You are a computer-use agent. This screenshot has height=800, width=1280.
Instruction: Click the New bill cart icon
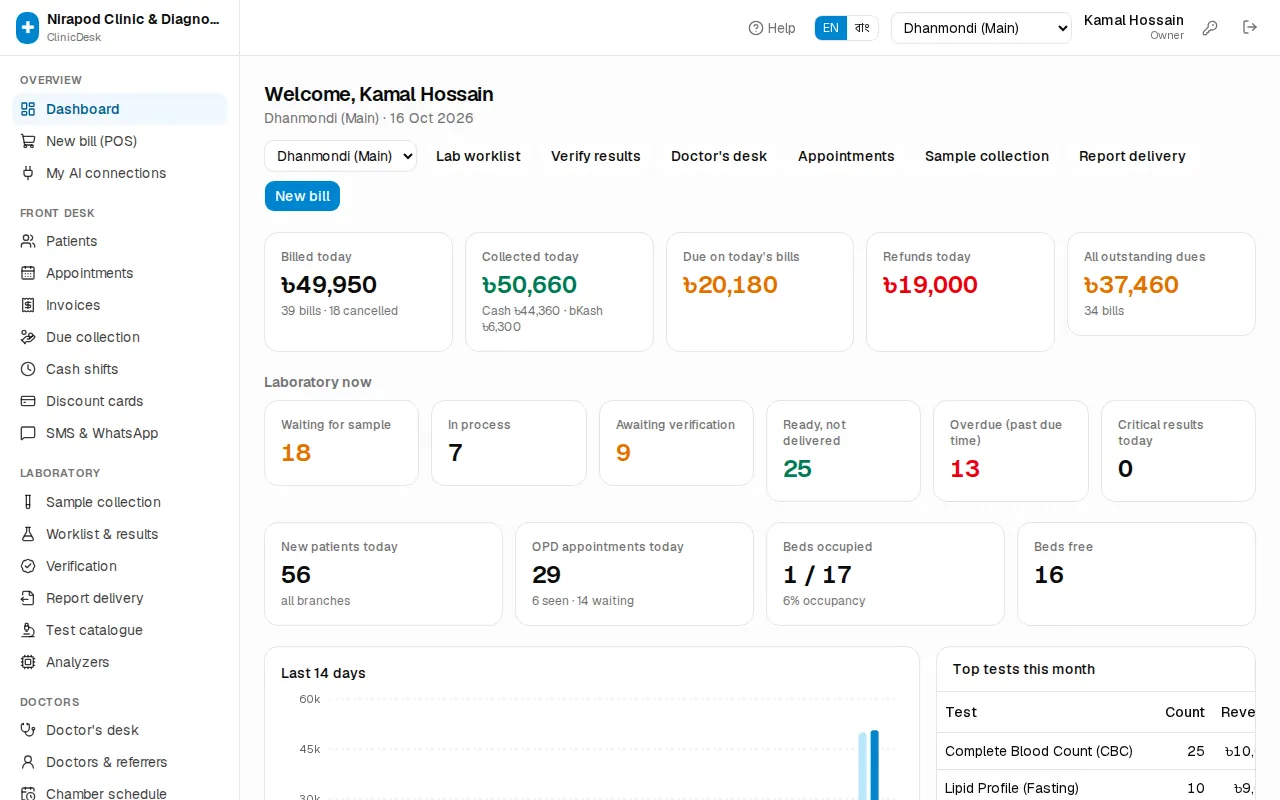(x=28, y=141)
